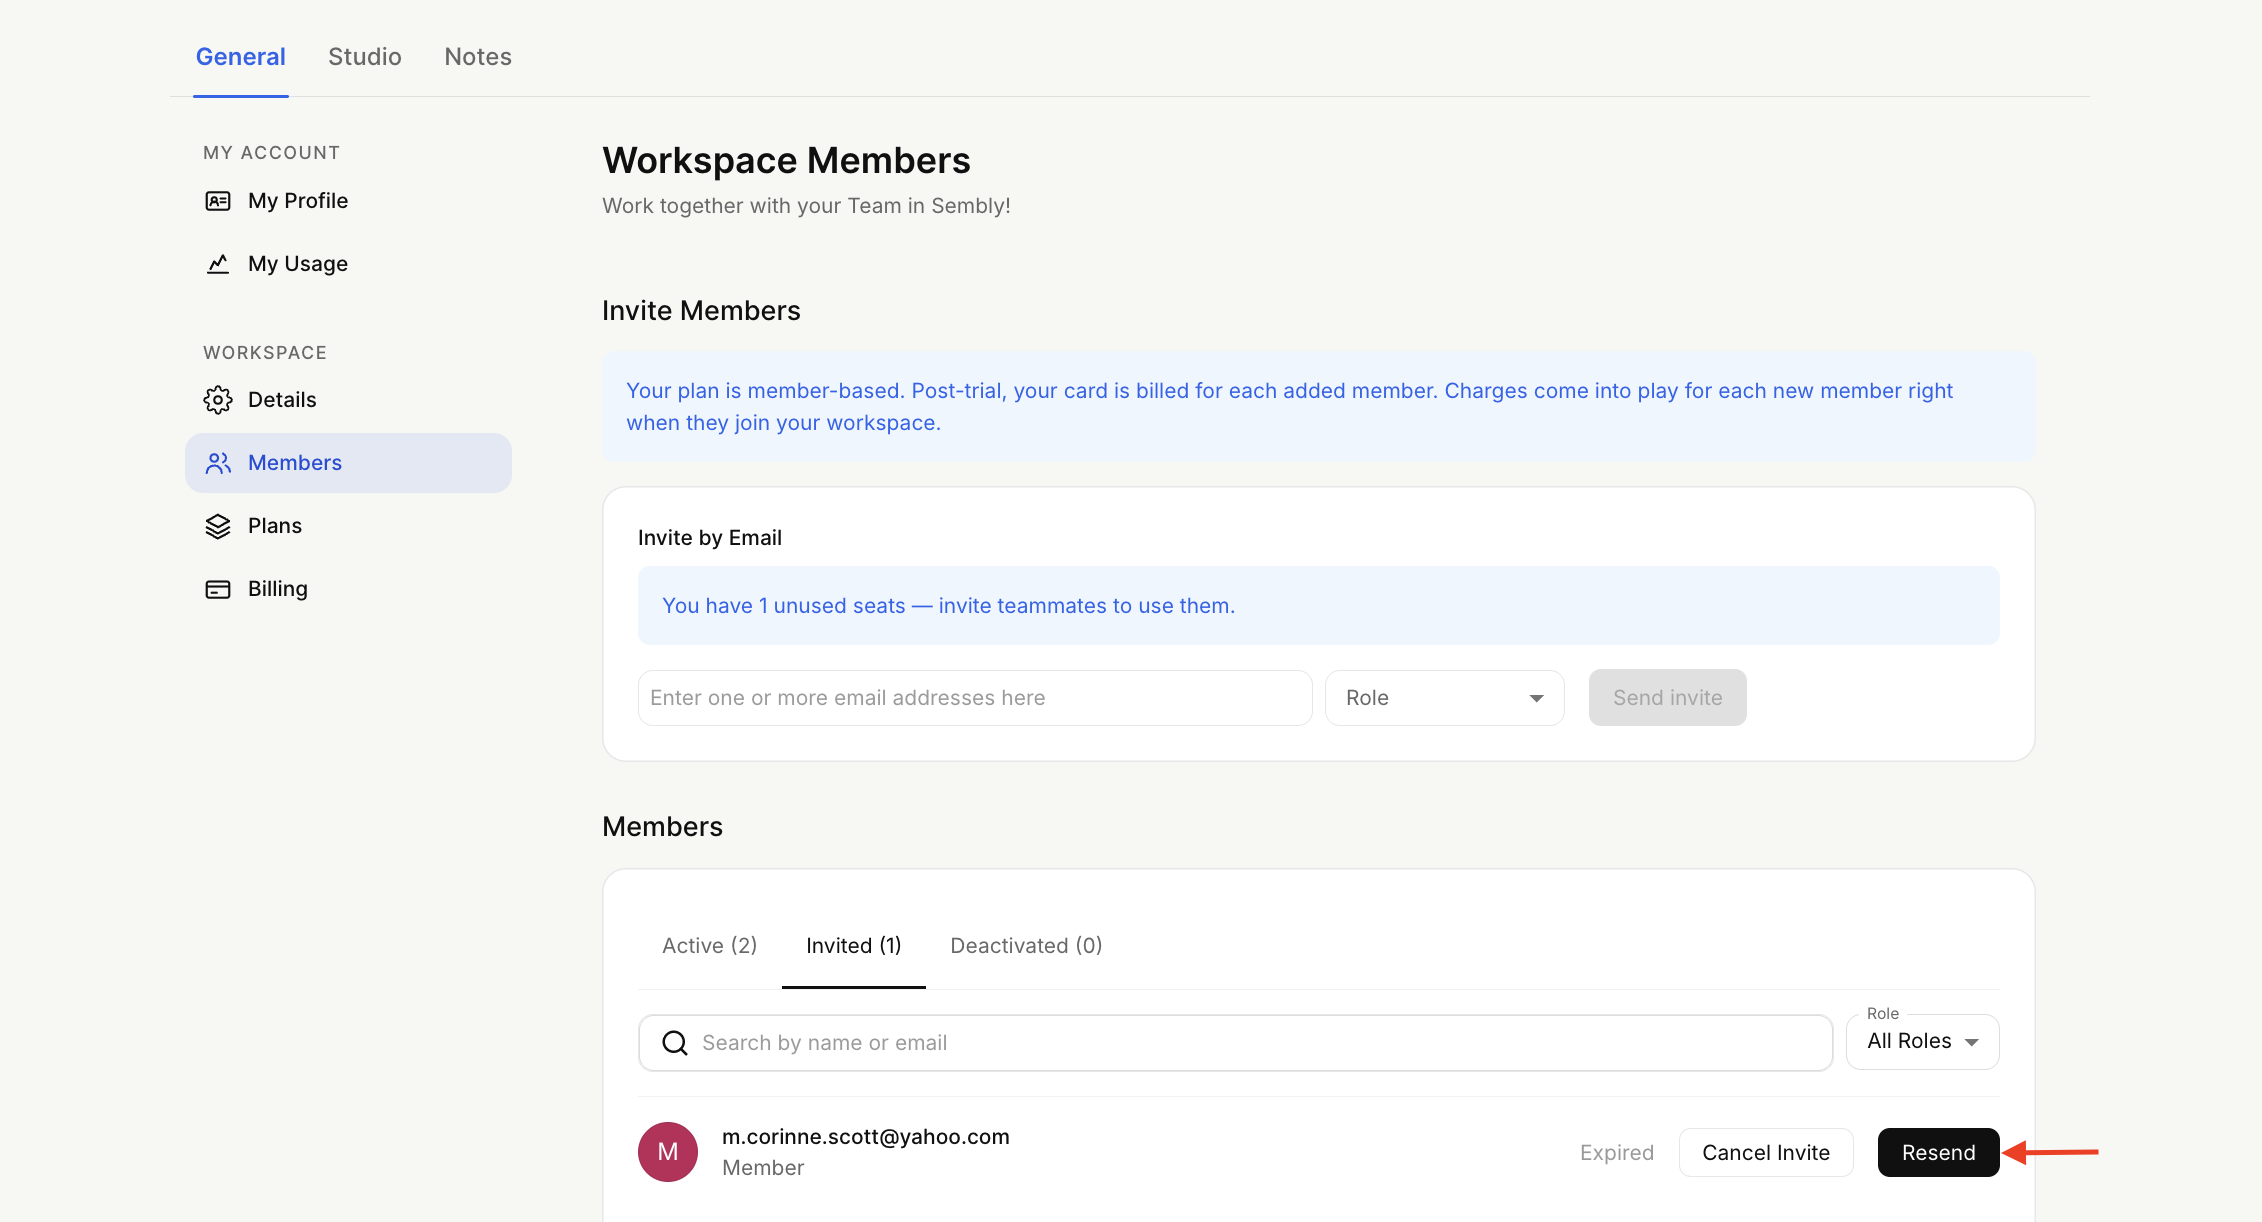Open the Billing page
2262x1222 pixels.
348,589
